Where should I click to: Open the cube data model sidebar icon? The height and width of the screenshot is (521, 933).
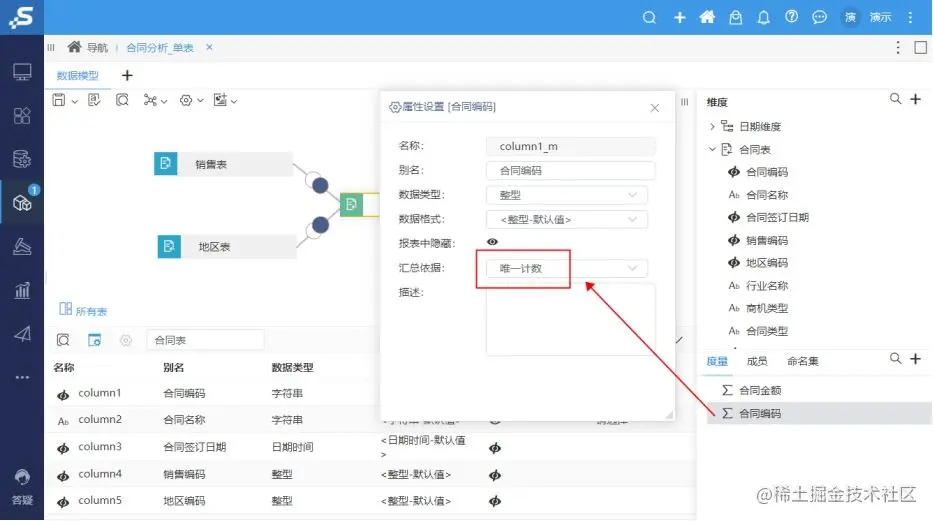pyautogui.click(x=22, y=203)
